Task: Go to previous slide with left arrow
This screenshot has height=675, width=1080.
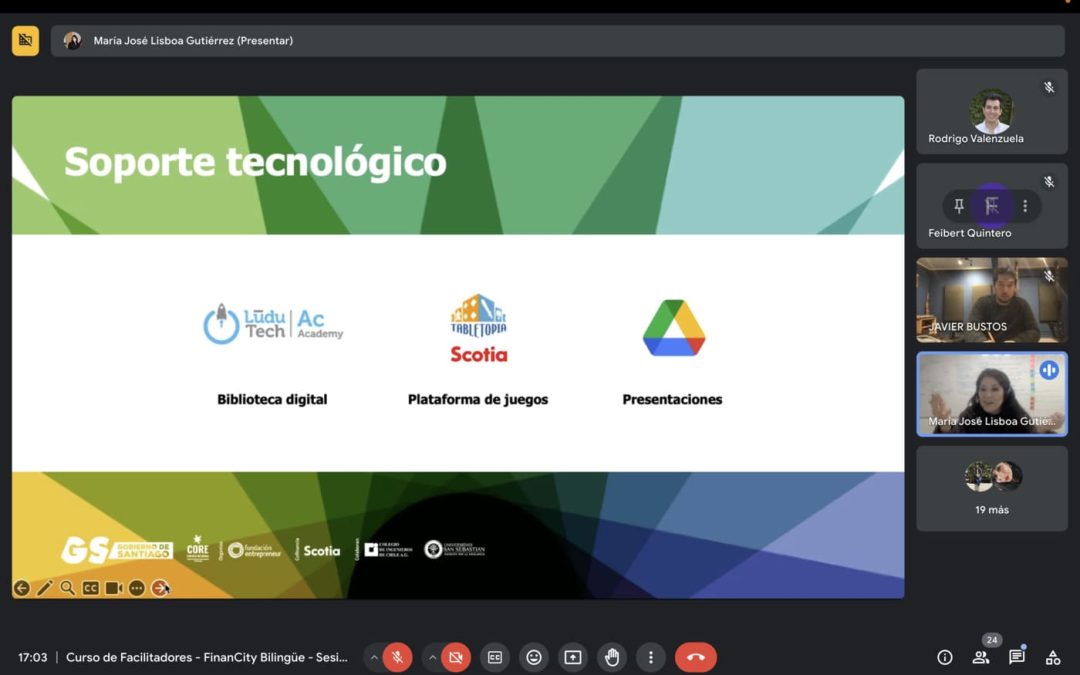Action: pos(21,588)
